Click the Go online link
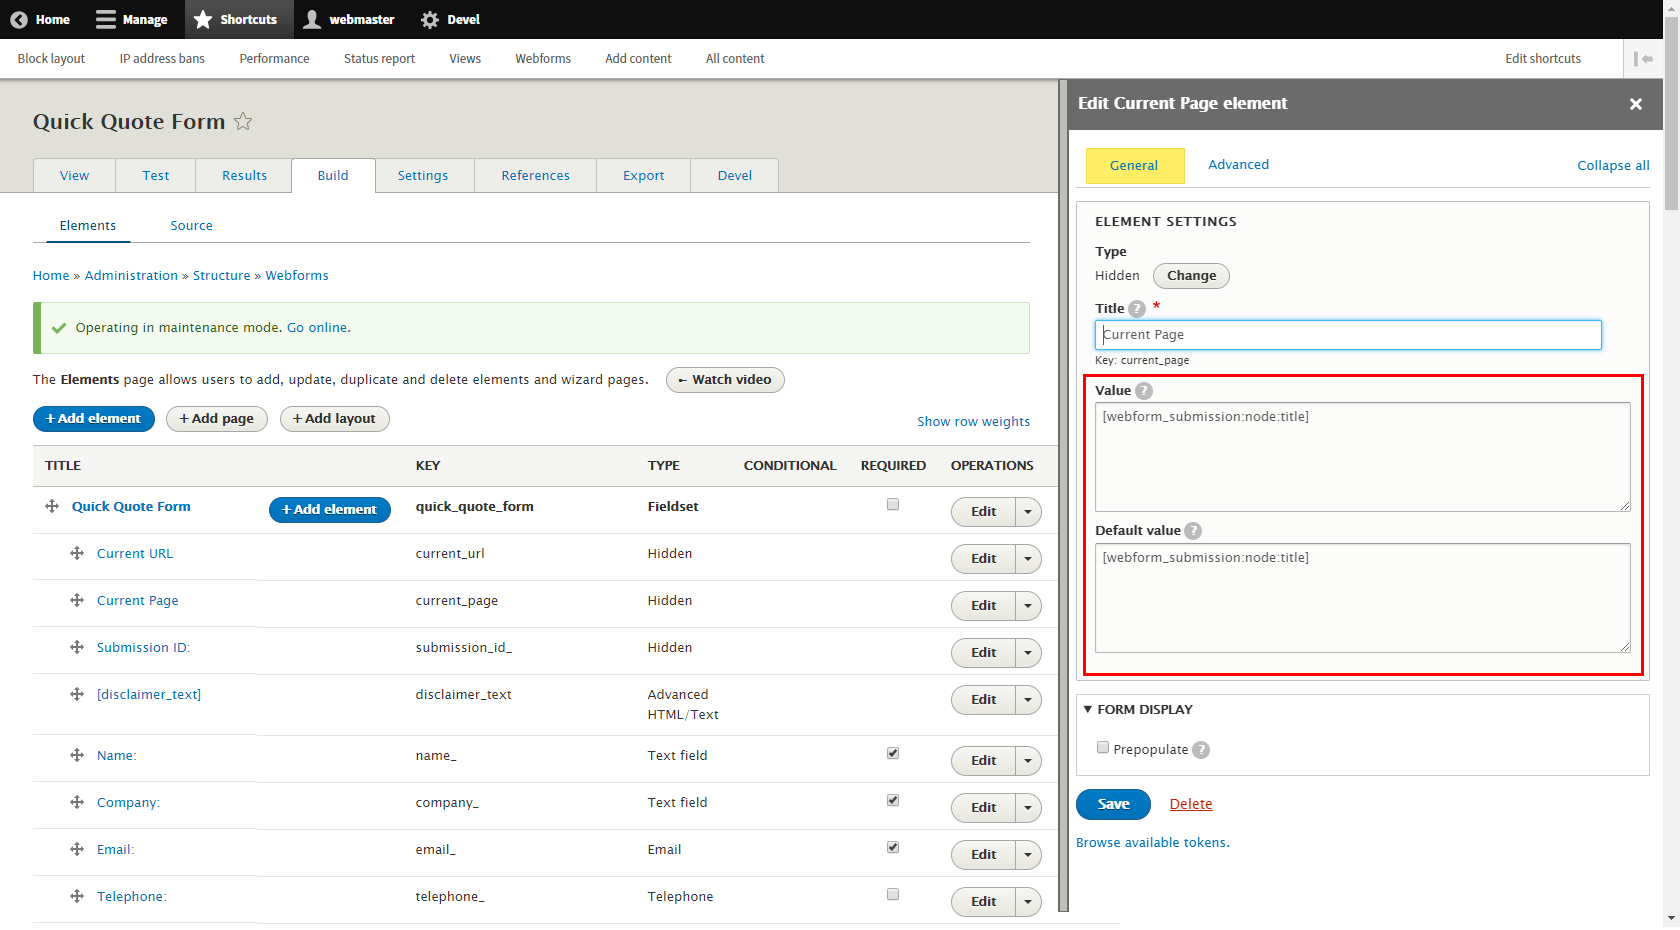This screenshot has width=1680, height=930. pos(317,327)
